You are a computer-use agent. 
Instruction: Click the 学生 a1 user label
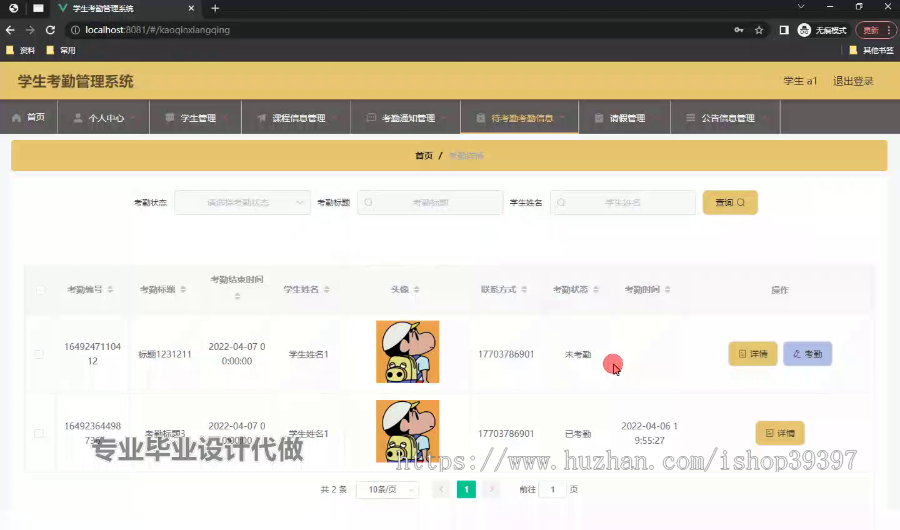(800, 81)
